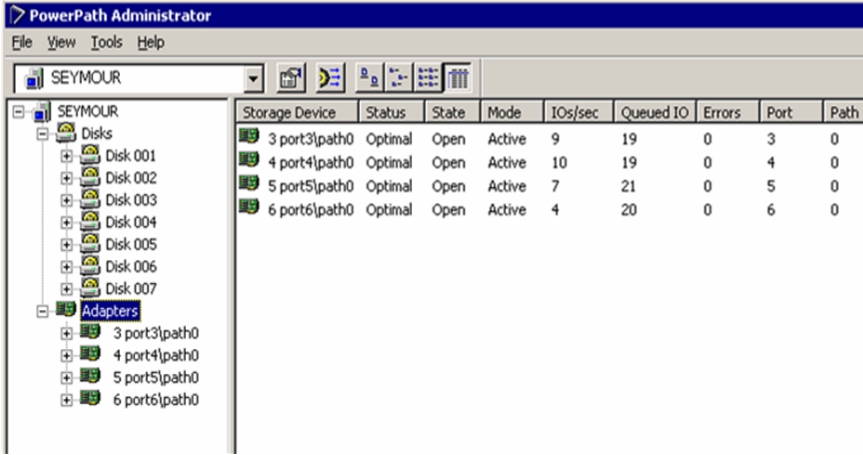Select Disk 003 in tree
The image size is (863, 455).
point(131,200)
